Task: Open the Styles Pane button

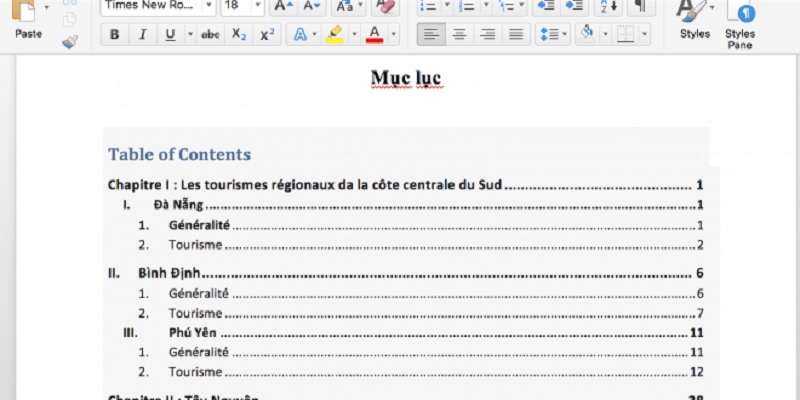Action: 740,24
